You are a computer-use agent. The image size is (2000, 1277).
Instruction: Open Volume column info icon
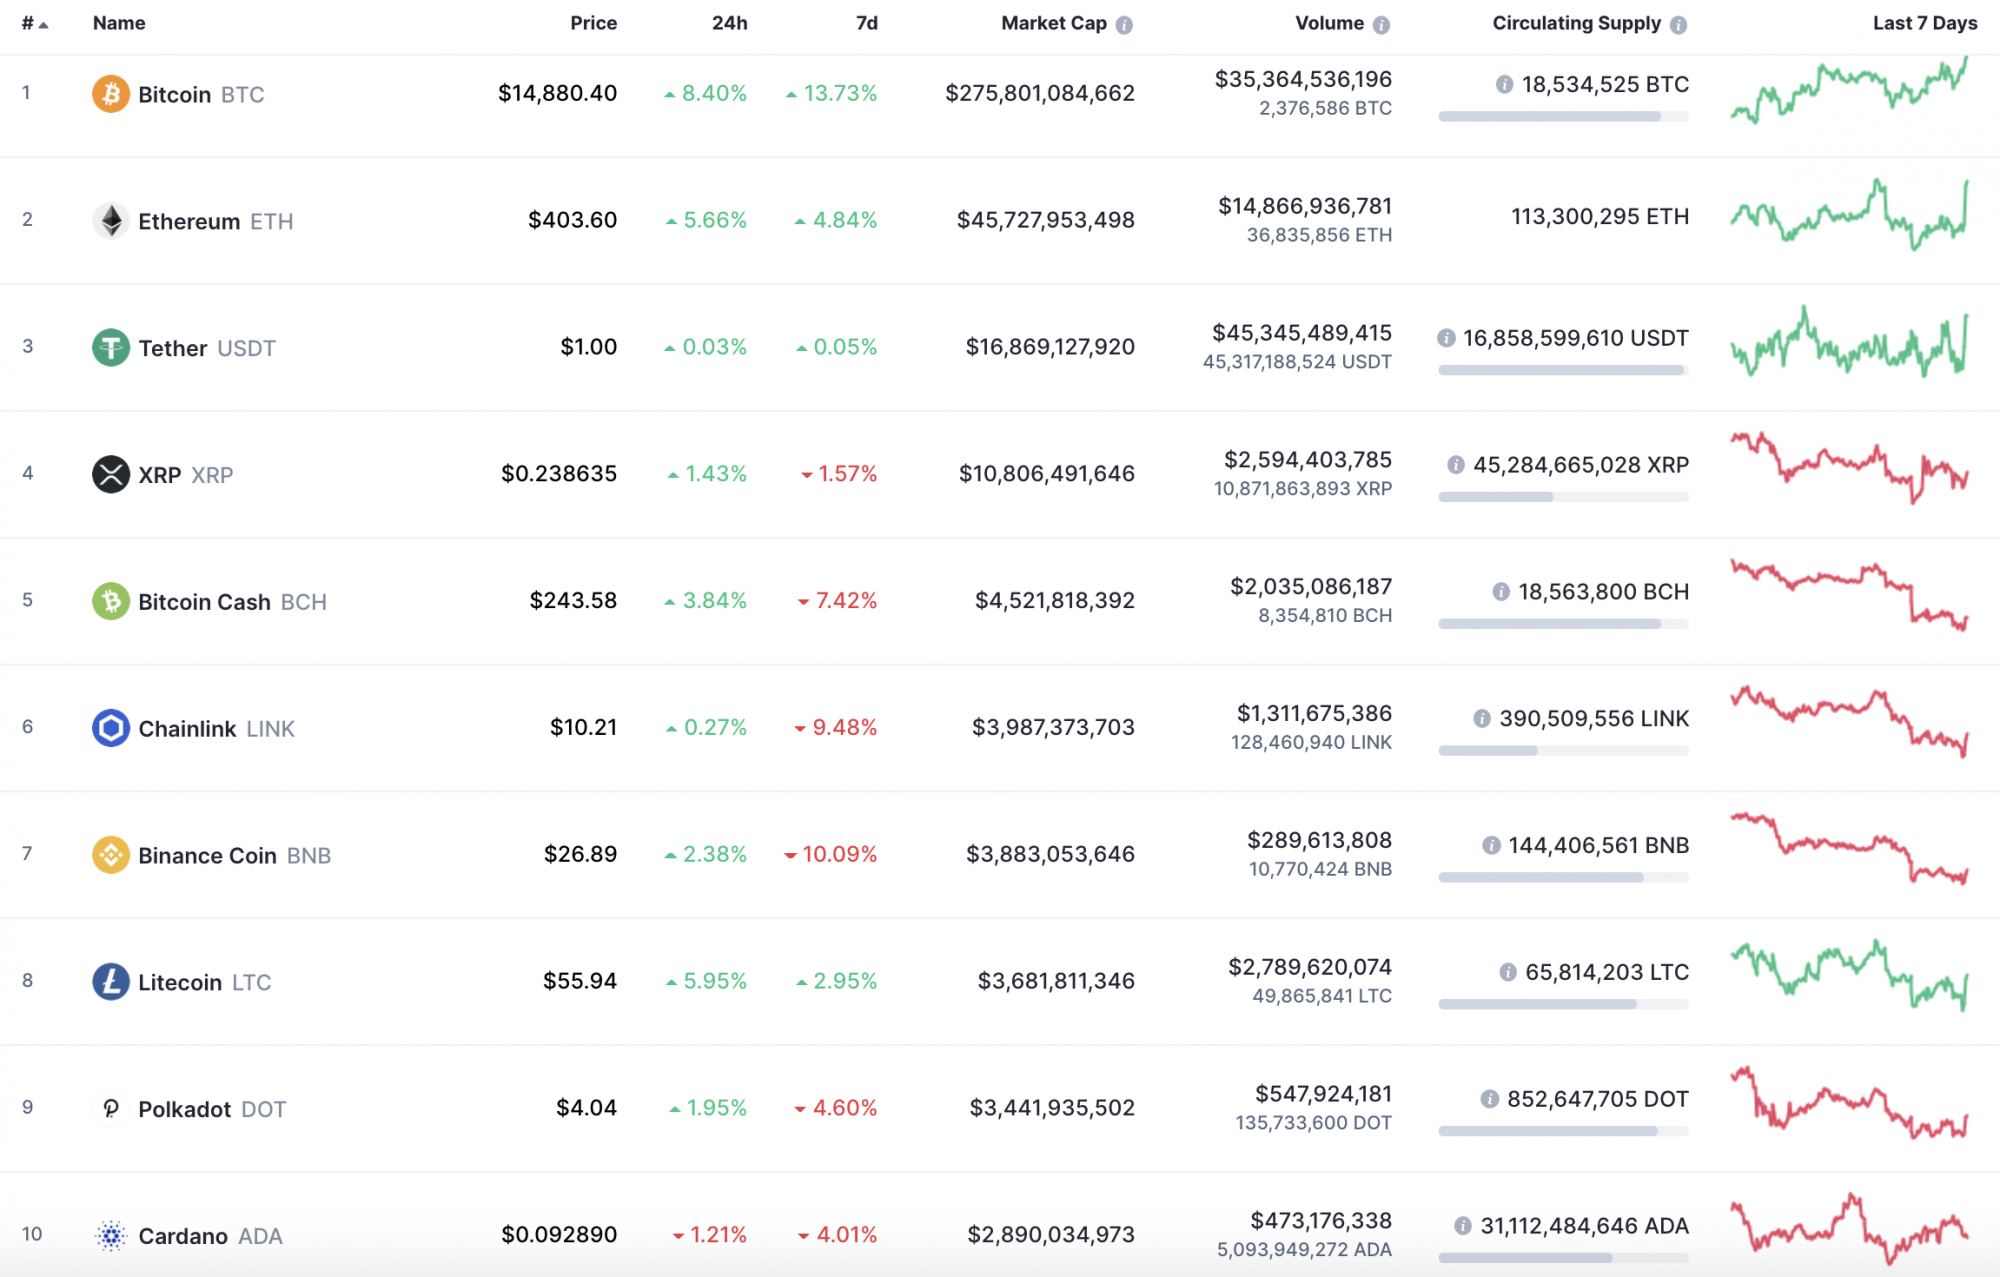click(x=1381, y=25)
